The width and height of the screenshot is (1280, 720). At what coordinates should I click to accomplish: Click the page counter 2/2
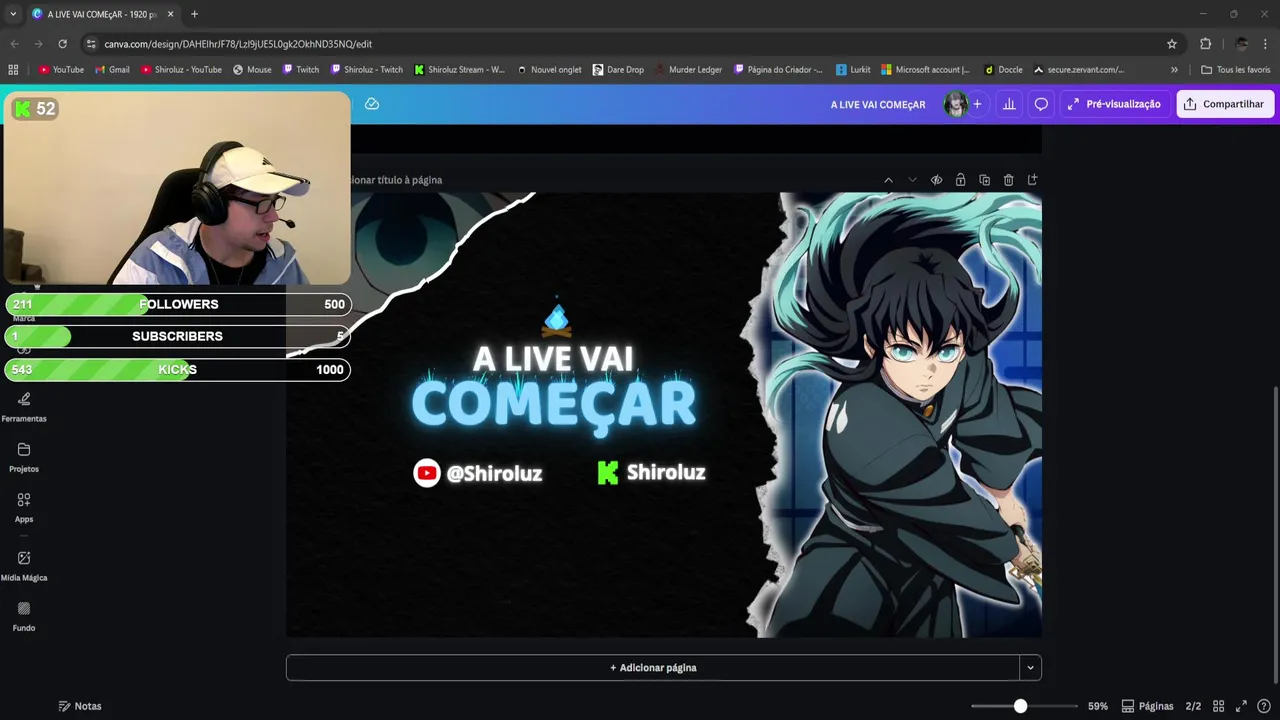click(1193, 706)
